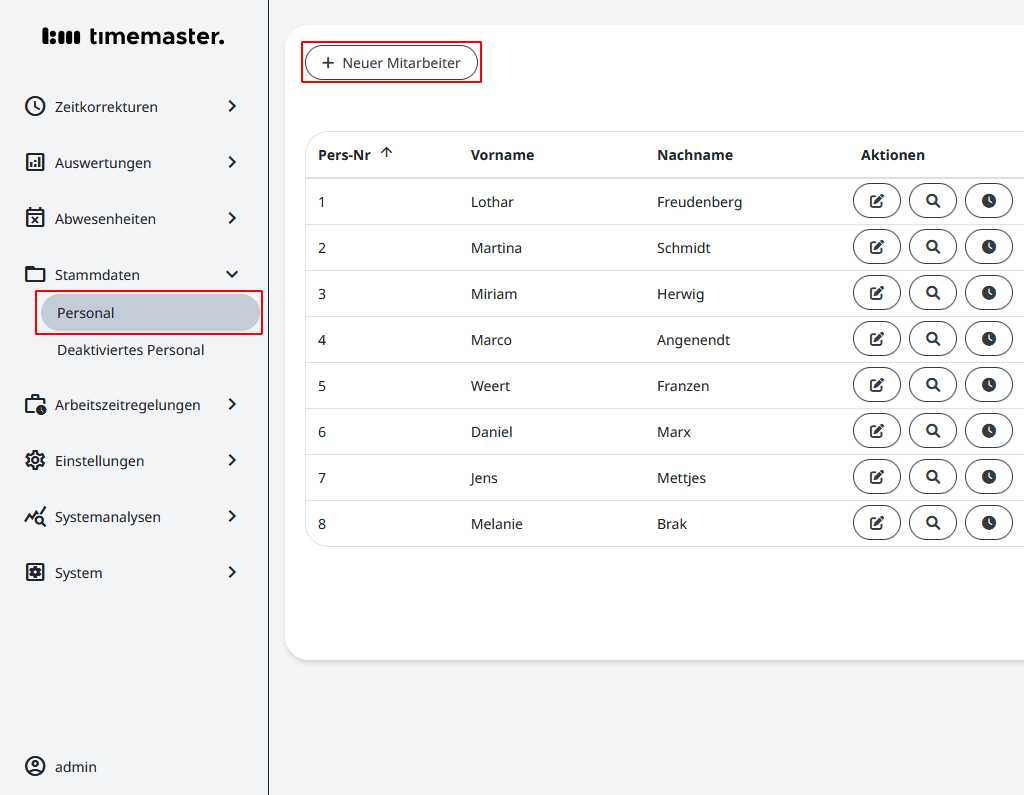This screenshot has width=1024, height=795.
Task: Expand the Zeitkorrekturen menu chevron
Action: tap(232, 106)
